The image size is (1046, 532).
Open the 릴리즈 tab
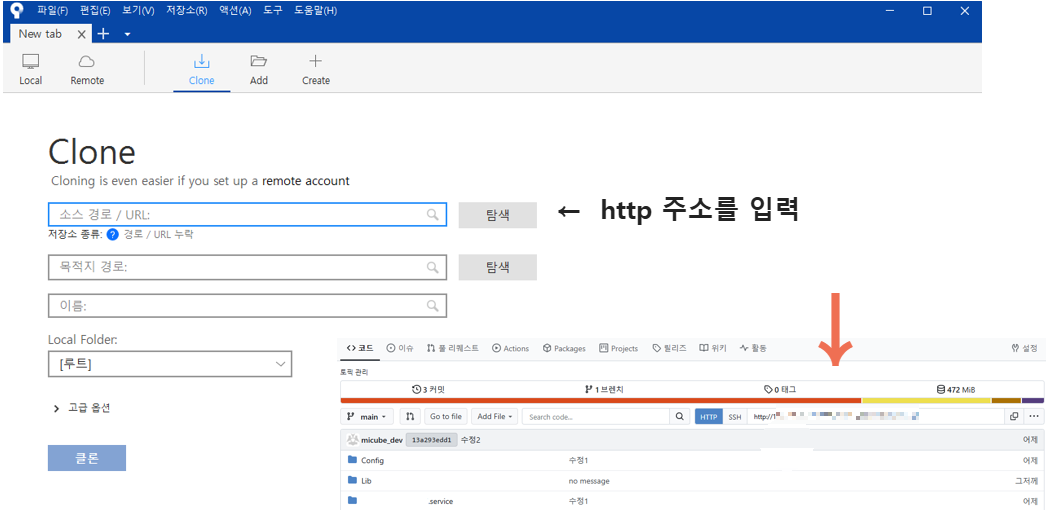click(x=669, y=348)
